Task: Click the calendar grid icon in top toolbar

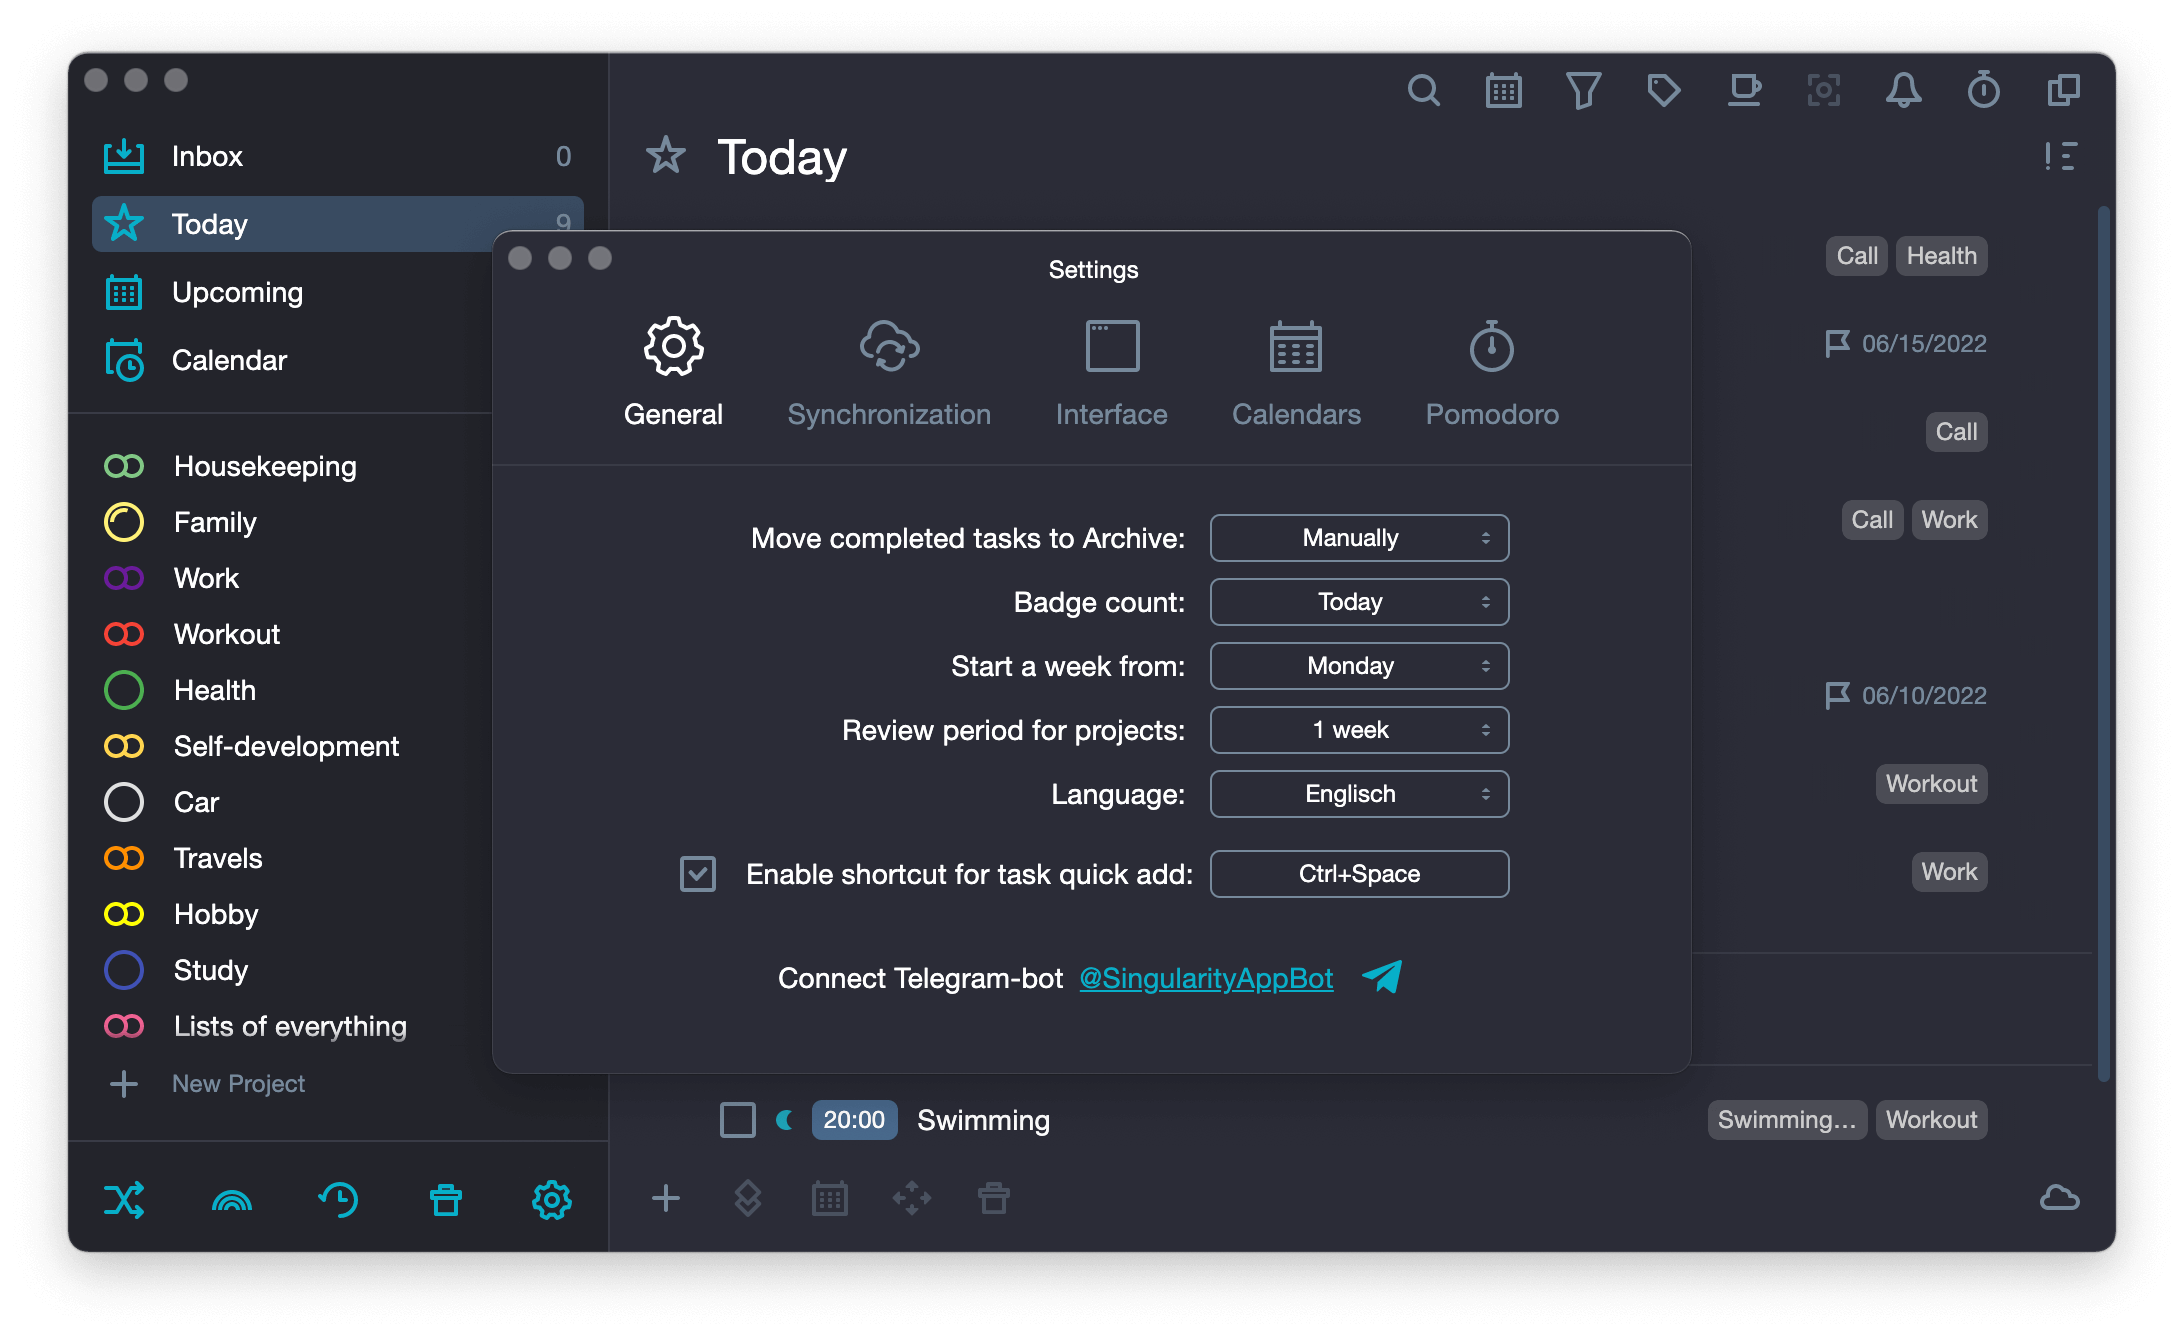Action: click(1503, 91)
